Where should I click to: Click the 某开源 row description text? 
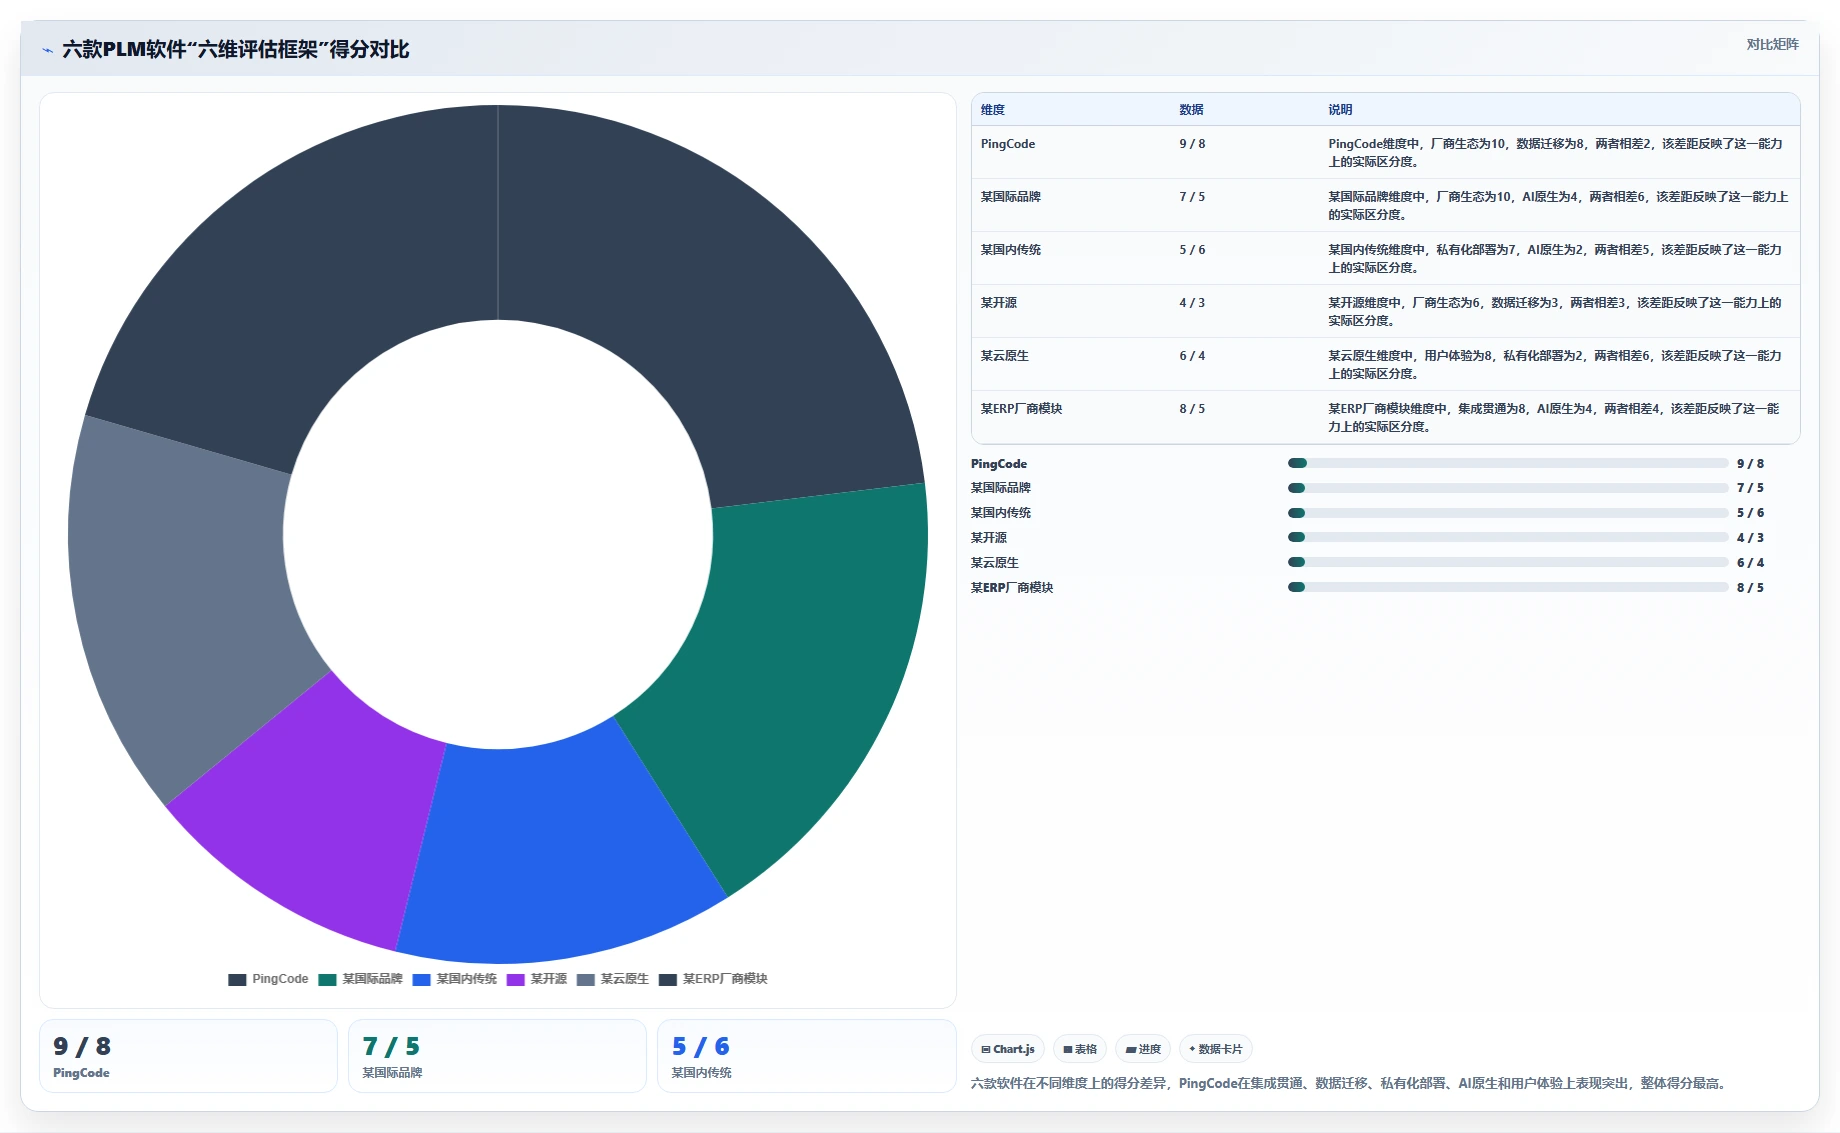(x=1555, y=312)
